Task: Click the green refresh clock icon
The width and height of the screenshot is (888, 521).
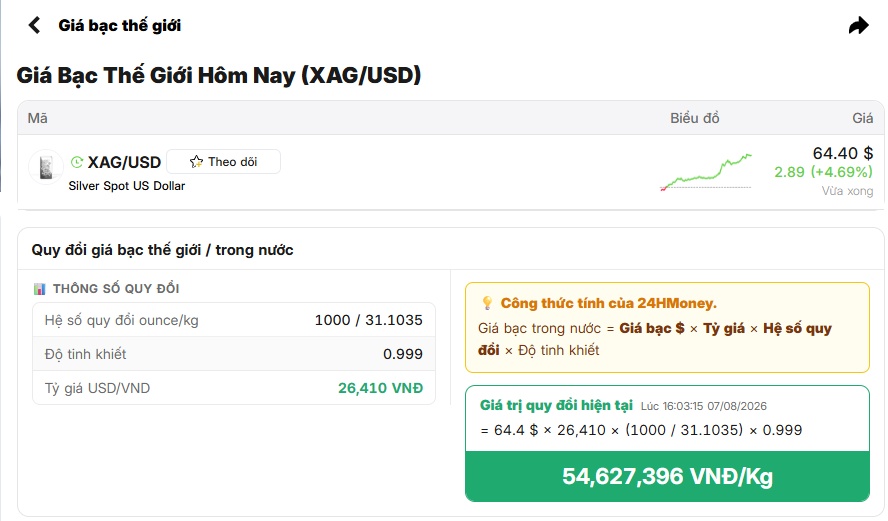Action: [x=76, y=163]
